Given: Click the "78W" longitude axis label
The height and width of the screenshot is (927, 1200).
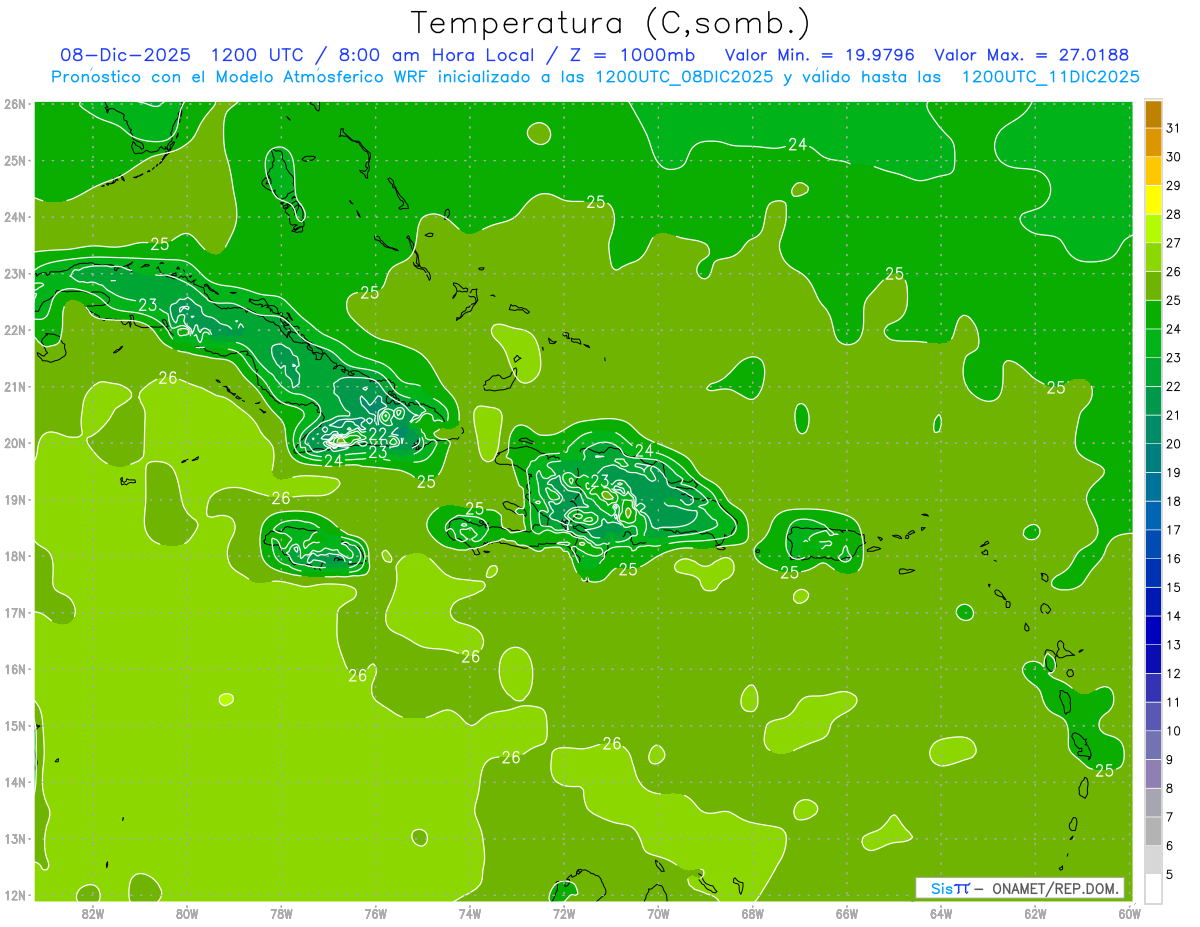Looking at the screenshot, I should (x=281, y=913).
